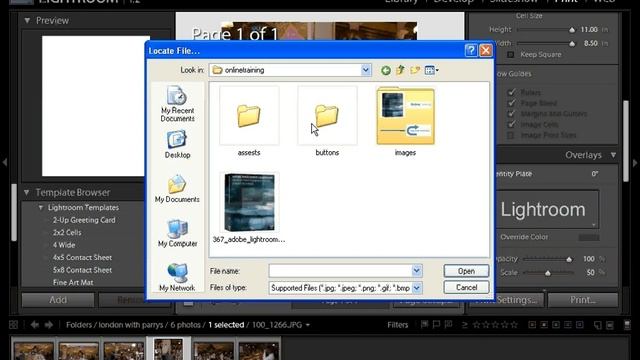Click the Scale slider handle
640x360 pixels.
pos(548,273)
